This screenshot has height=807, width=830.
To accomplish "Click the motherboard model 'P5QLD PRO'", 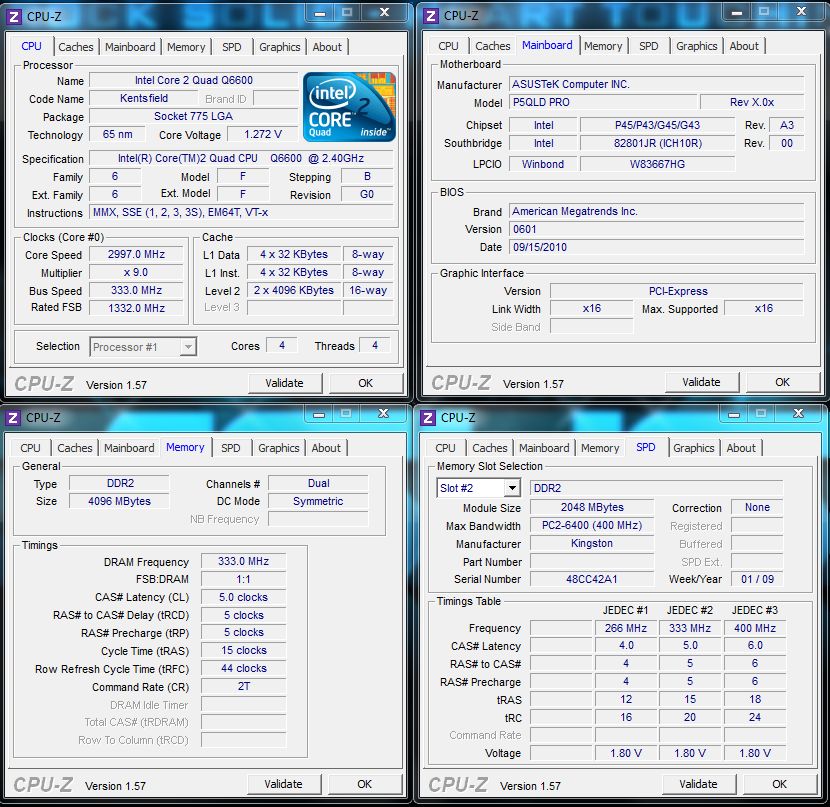I will click(603, 102).
